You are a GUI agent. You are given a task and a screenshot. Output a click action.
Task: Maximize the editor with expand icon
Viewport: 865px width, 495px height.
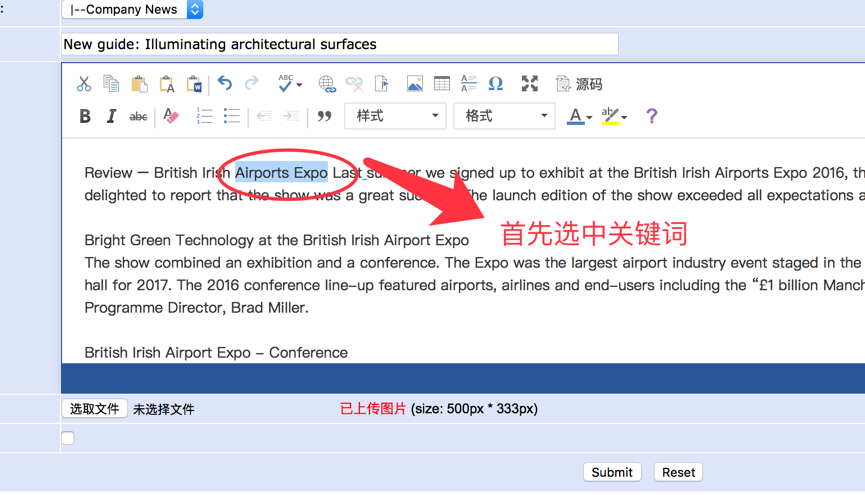pyautogui.click(x=530, y=84)
